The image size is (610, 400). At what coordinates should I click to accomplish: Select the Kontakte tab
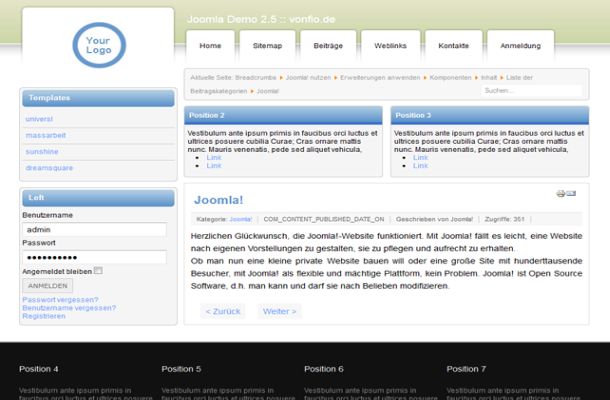[x=454, y=46]
